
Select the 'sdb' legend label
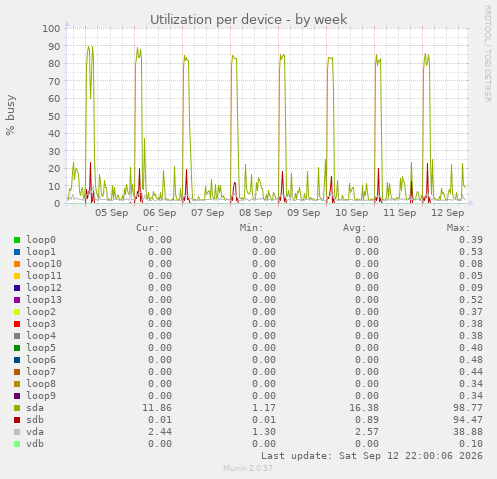[x=35, y=420]
